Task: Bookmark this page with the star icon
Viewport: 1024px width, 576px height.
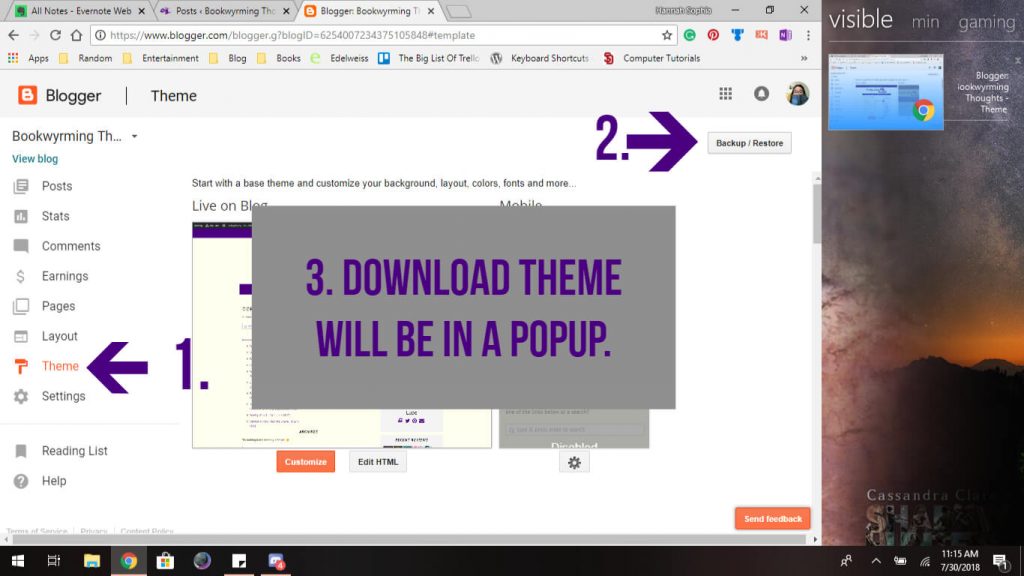Action: (667, 34)
